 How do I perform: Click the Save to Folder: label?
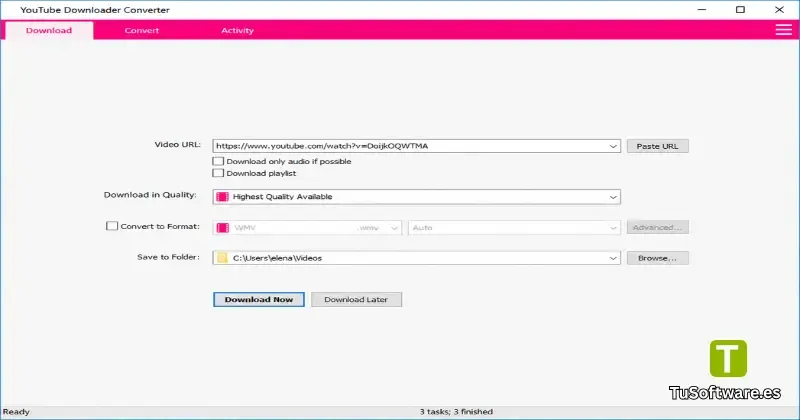tap(168, 257)
